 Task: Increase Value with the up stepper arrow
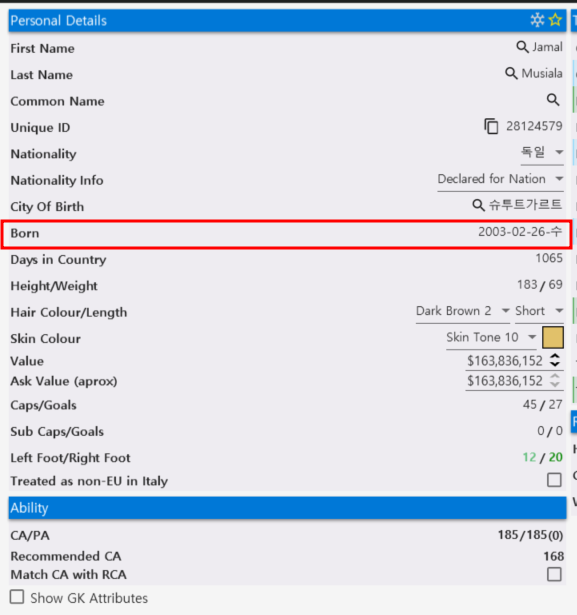(x=555, y=356)
